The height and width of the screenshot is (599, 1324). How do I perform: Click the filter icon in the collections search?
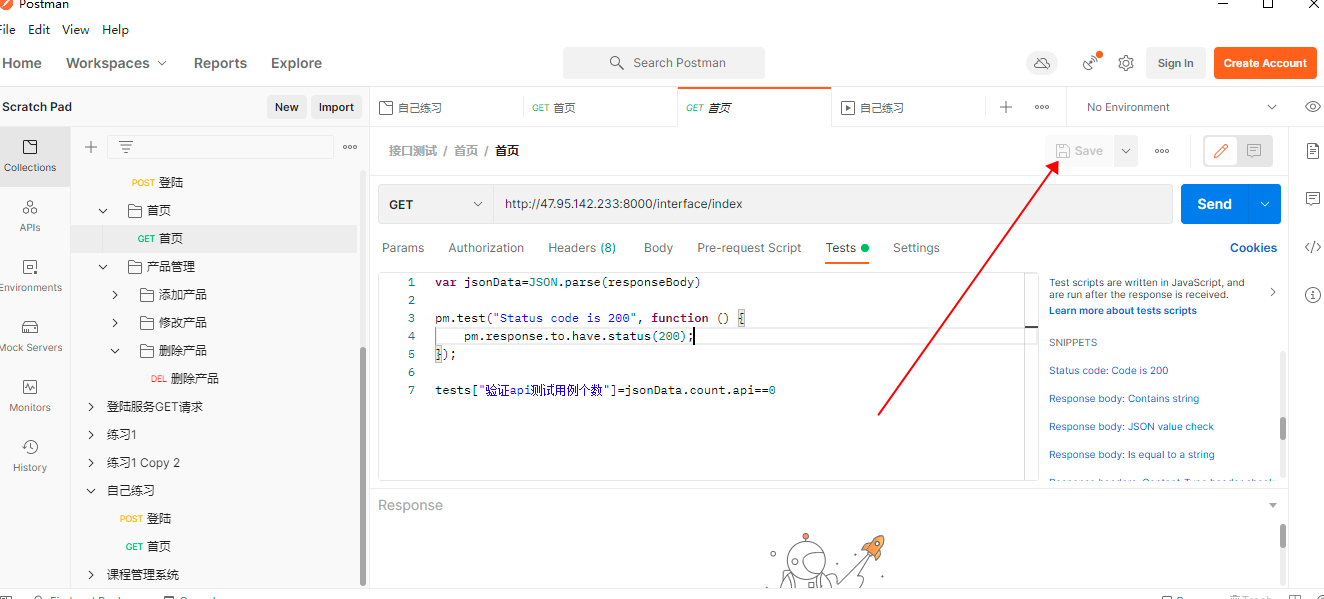click(126, 147)
